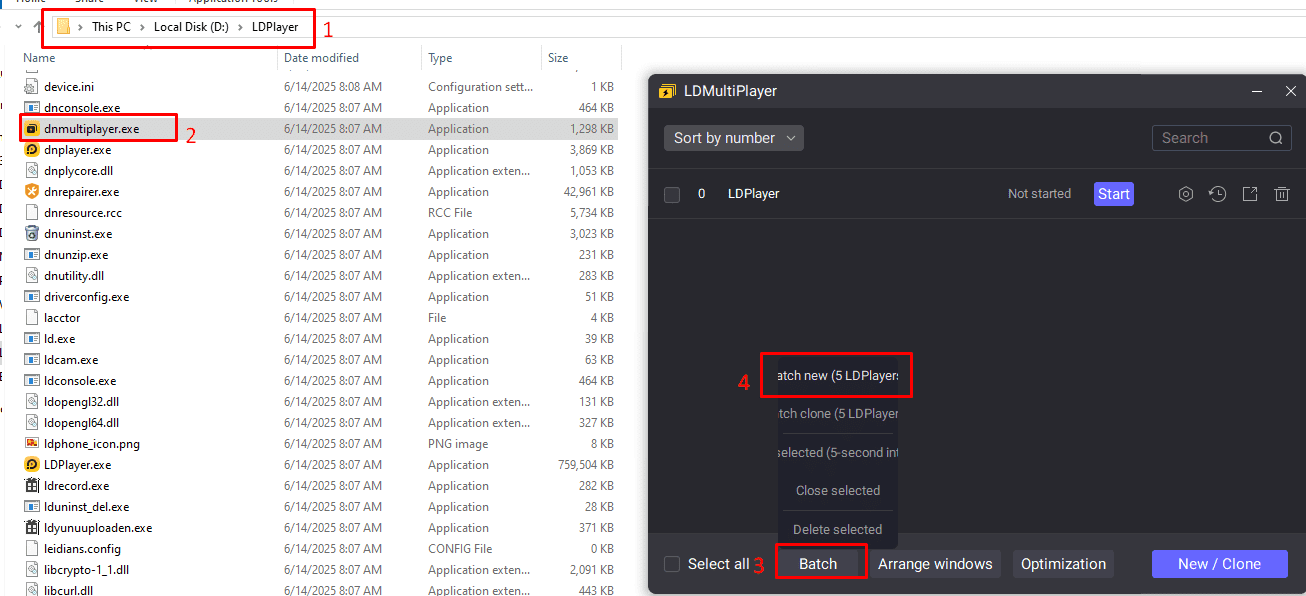
Task: Choose the selected (5-second interval) menu entry
Action: tap(838, 452)
